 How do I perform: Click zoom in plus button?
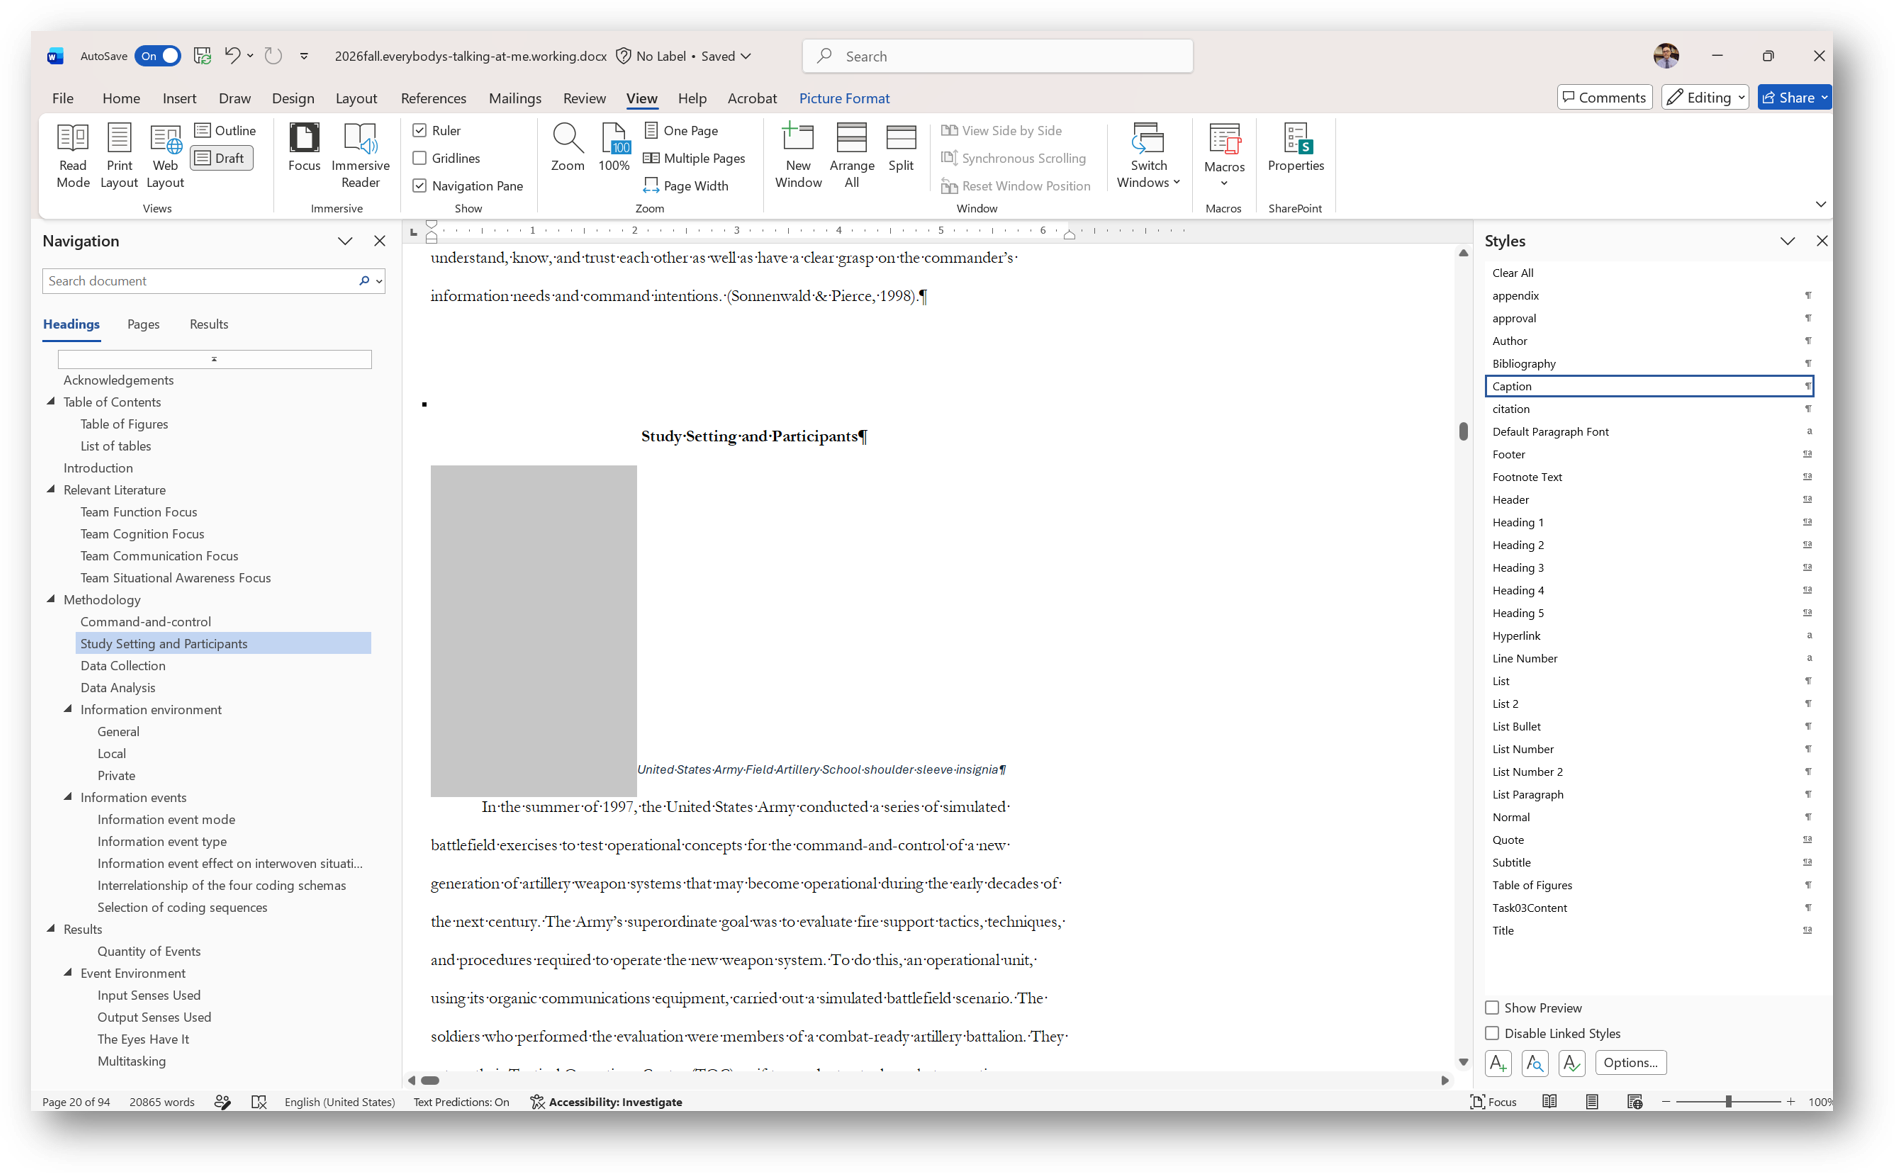1791,1102
